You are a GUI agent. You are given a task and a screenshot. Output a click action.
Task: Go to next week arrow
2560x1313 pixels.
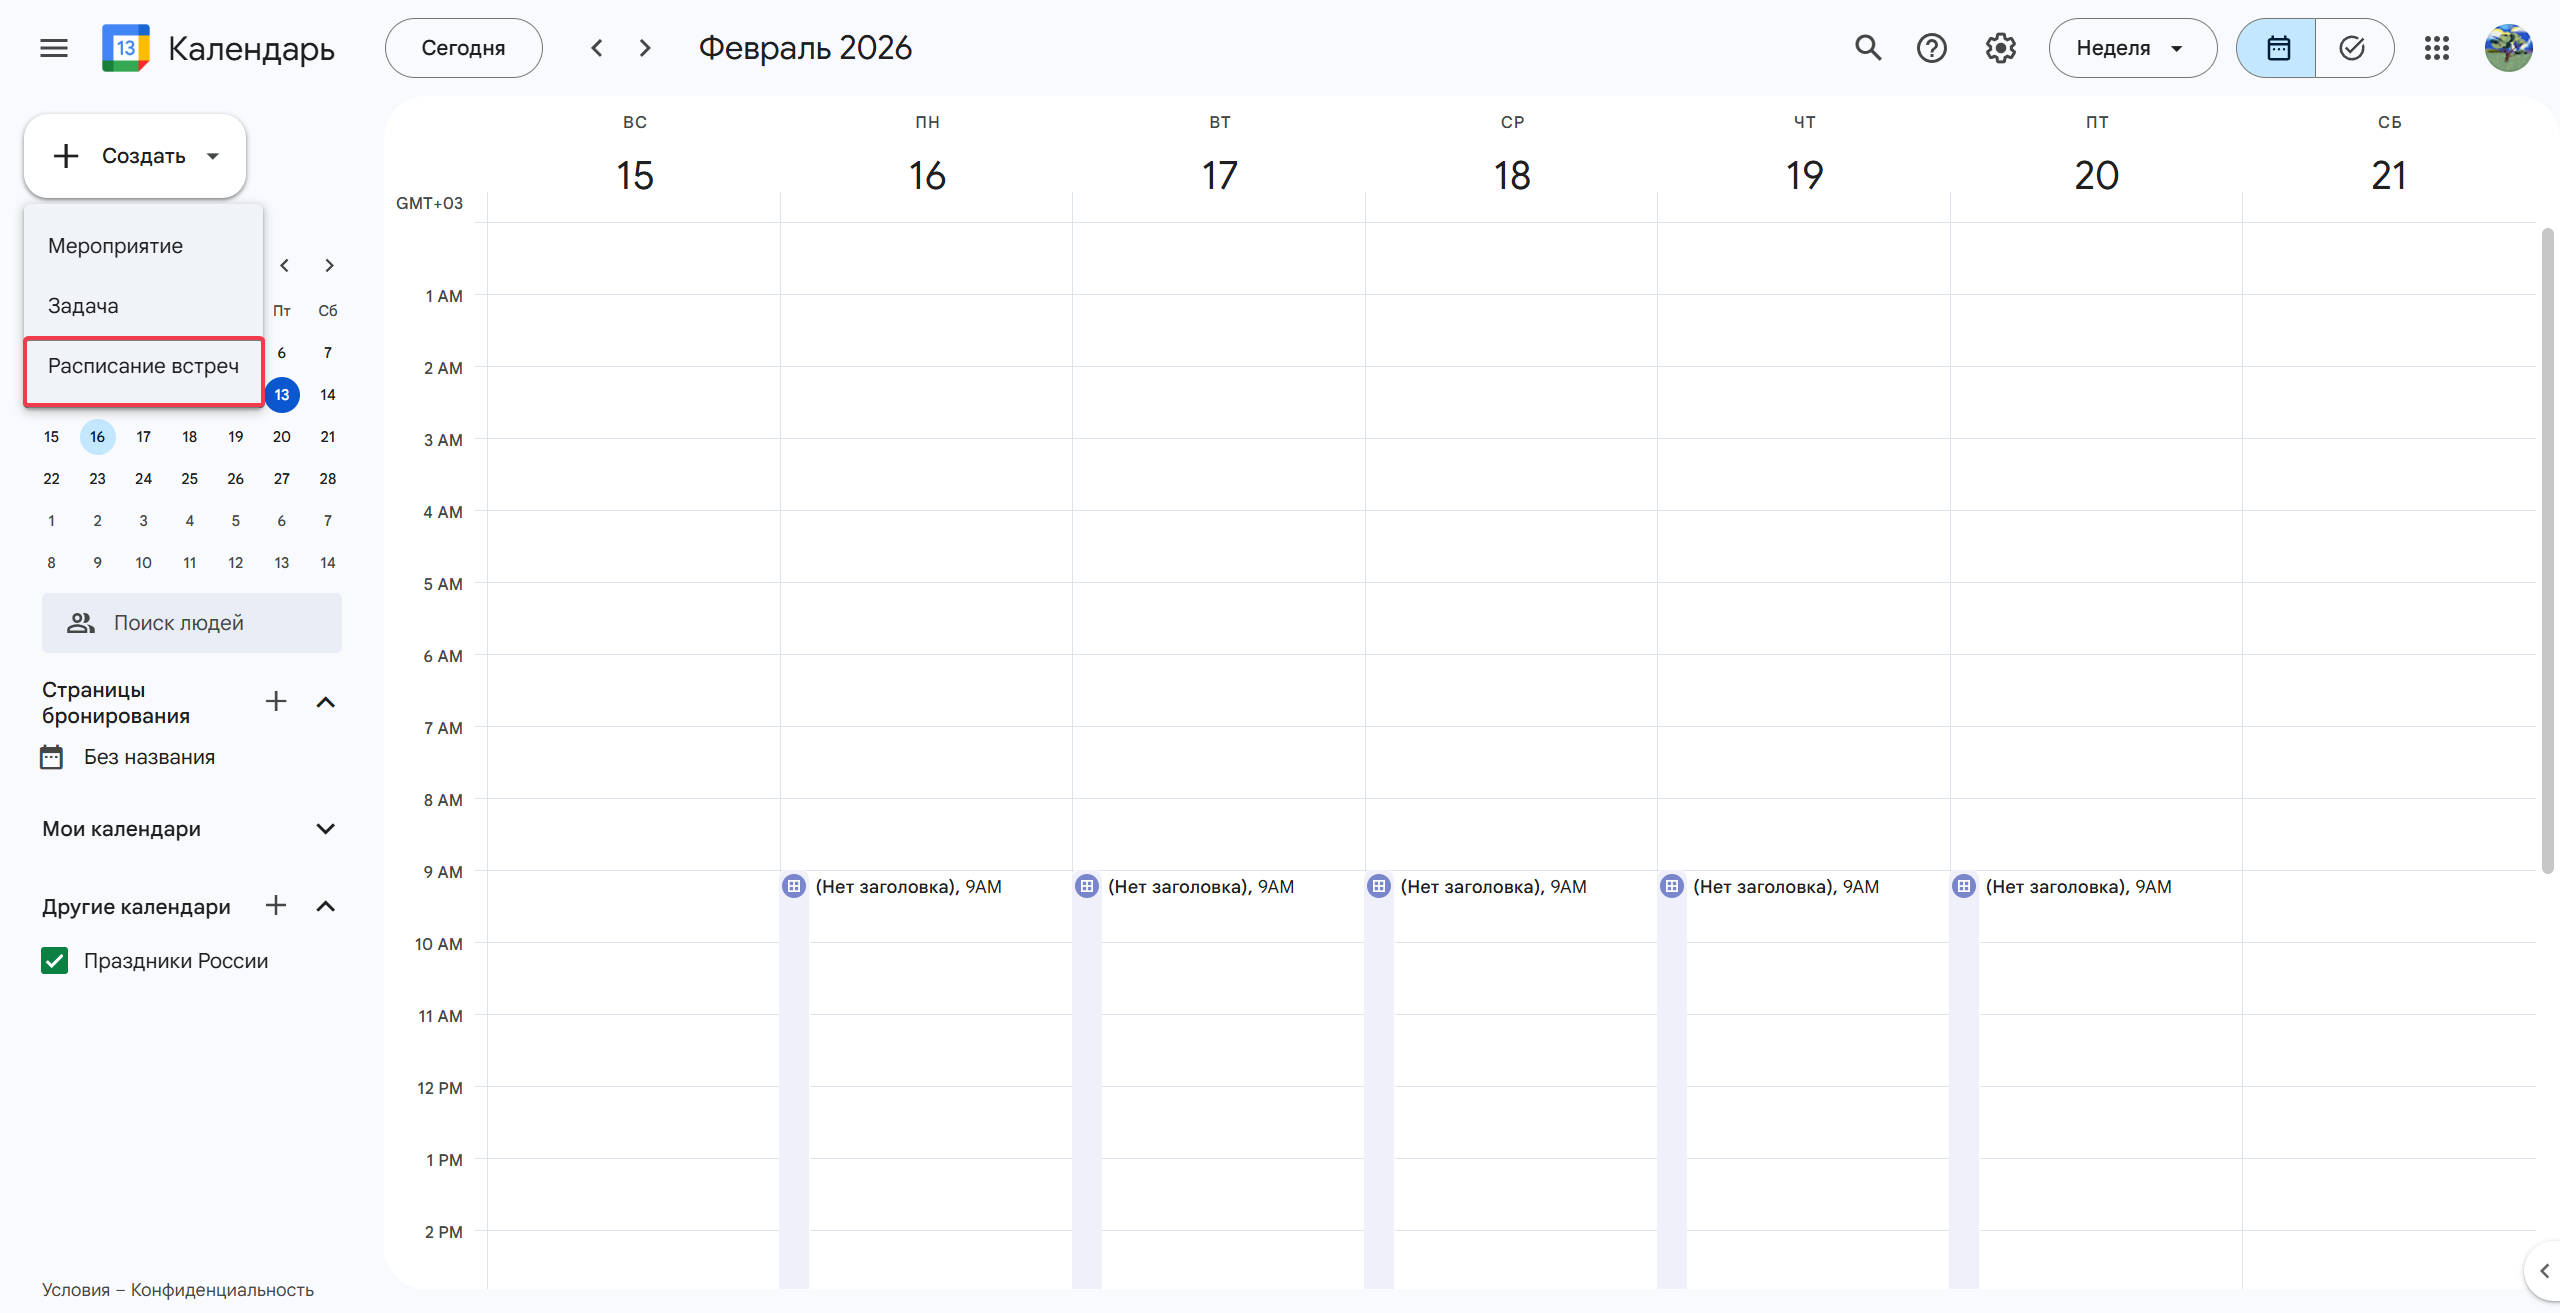click(645, 48)
